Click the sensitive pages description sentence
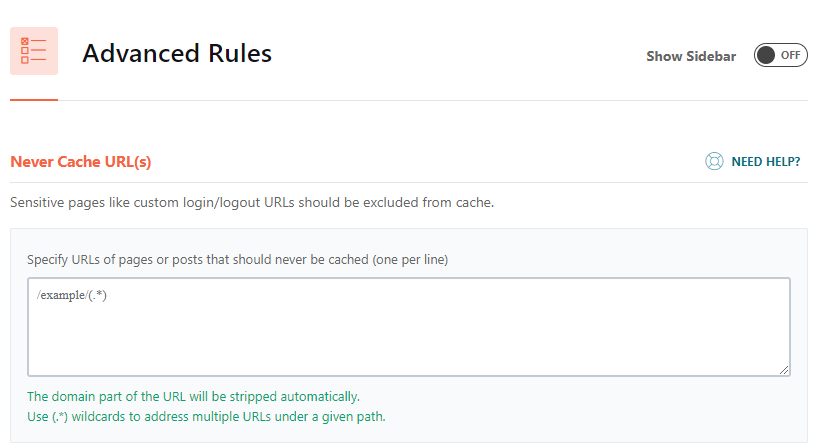 pos(252,202)
